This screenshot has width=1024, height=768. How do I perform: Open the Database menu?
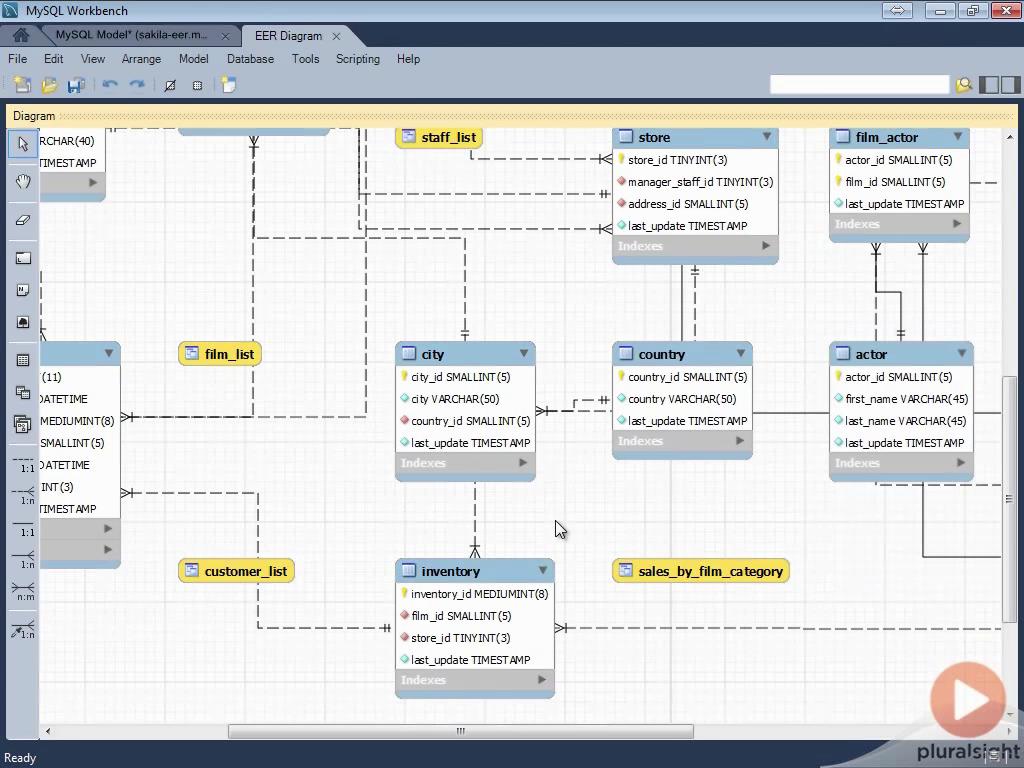click(x=250, y=59)
